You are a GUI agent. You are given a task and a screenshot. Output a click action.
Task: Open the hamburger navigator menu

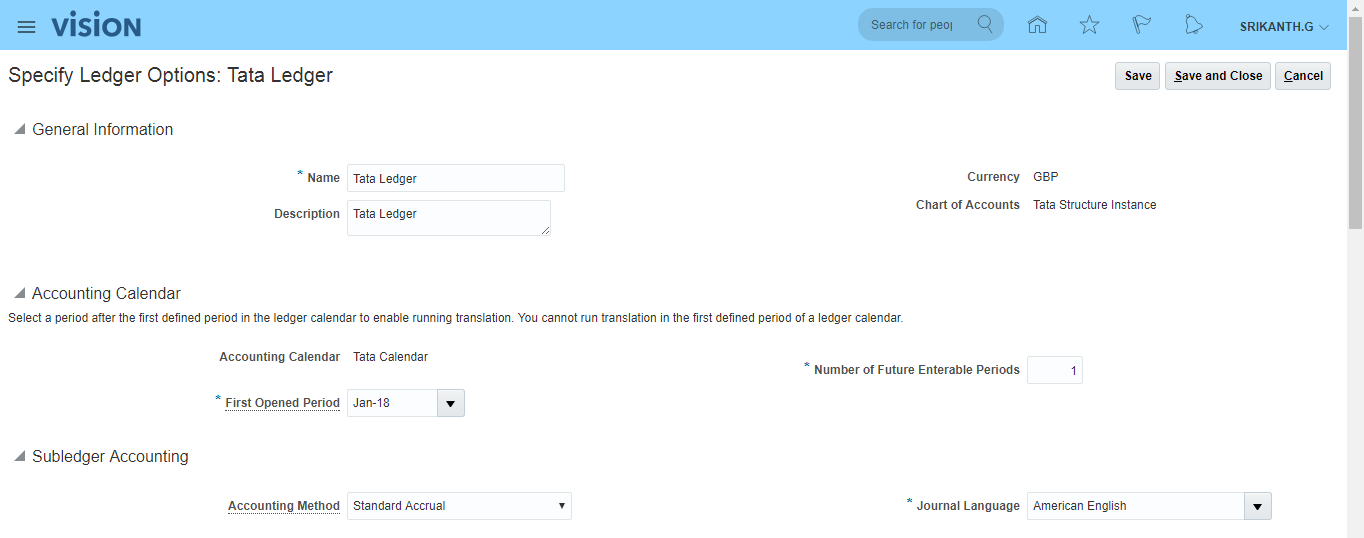27,27
